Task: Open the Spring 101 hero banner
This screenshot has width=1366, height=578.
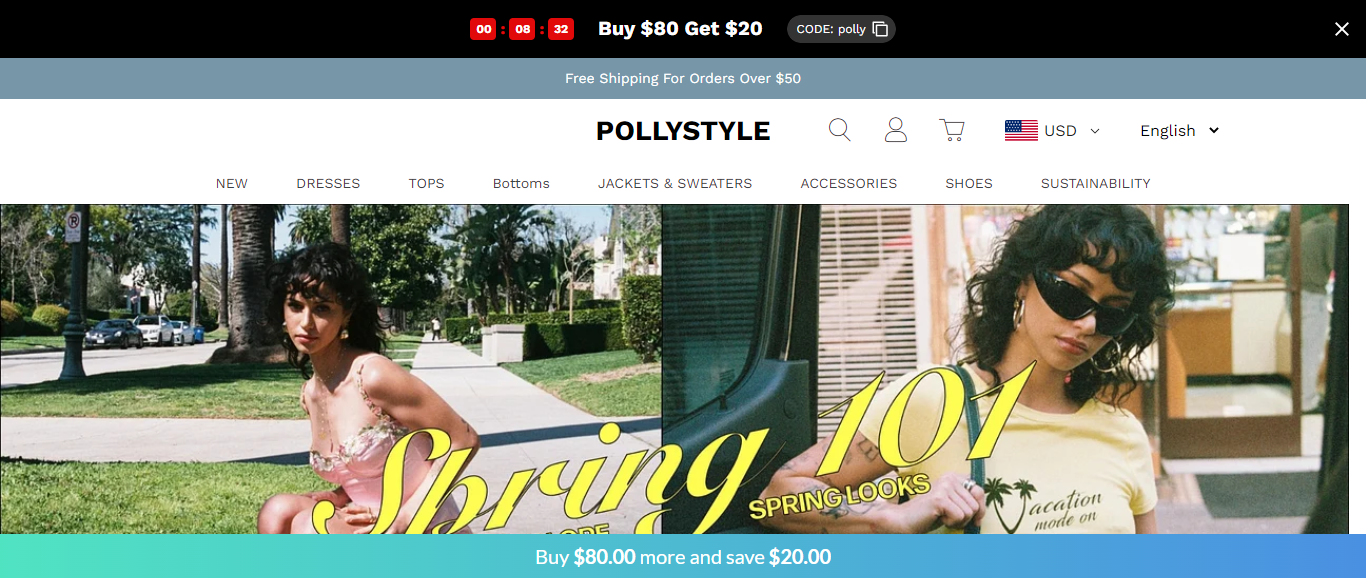Action: [x=674, y=369]
